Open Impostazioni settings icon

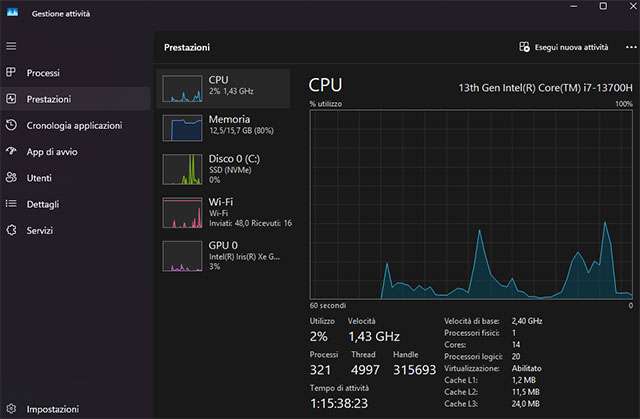pyautogui.click(x=11, y=409)
